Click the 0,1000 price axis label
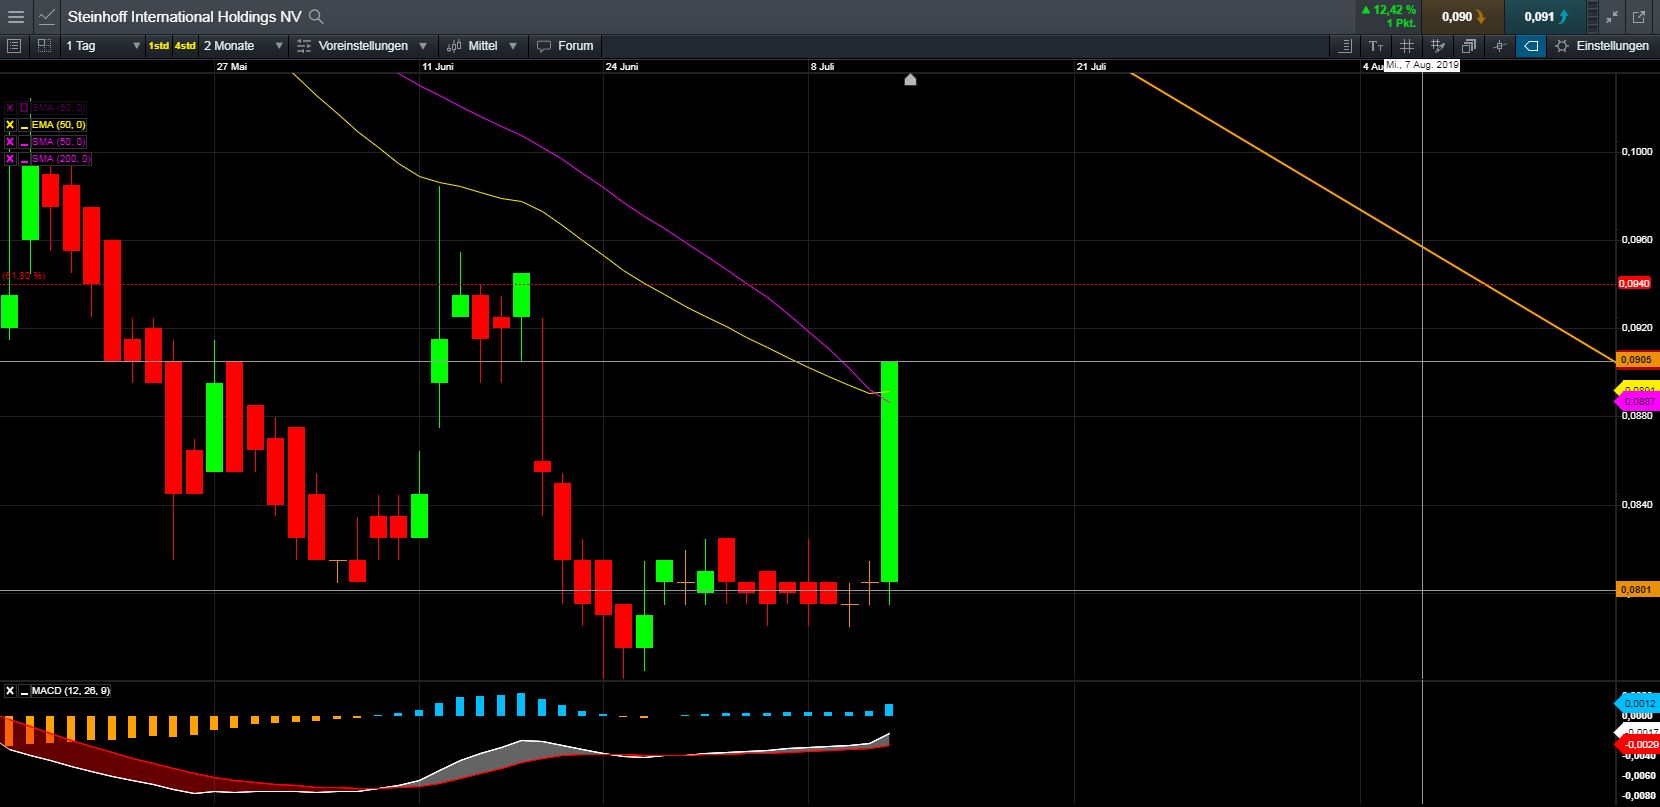Viewport: 1660px width, 807px height. coord(1636,152)
